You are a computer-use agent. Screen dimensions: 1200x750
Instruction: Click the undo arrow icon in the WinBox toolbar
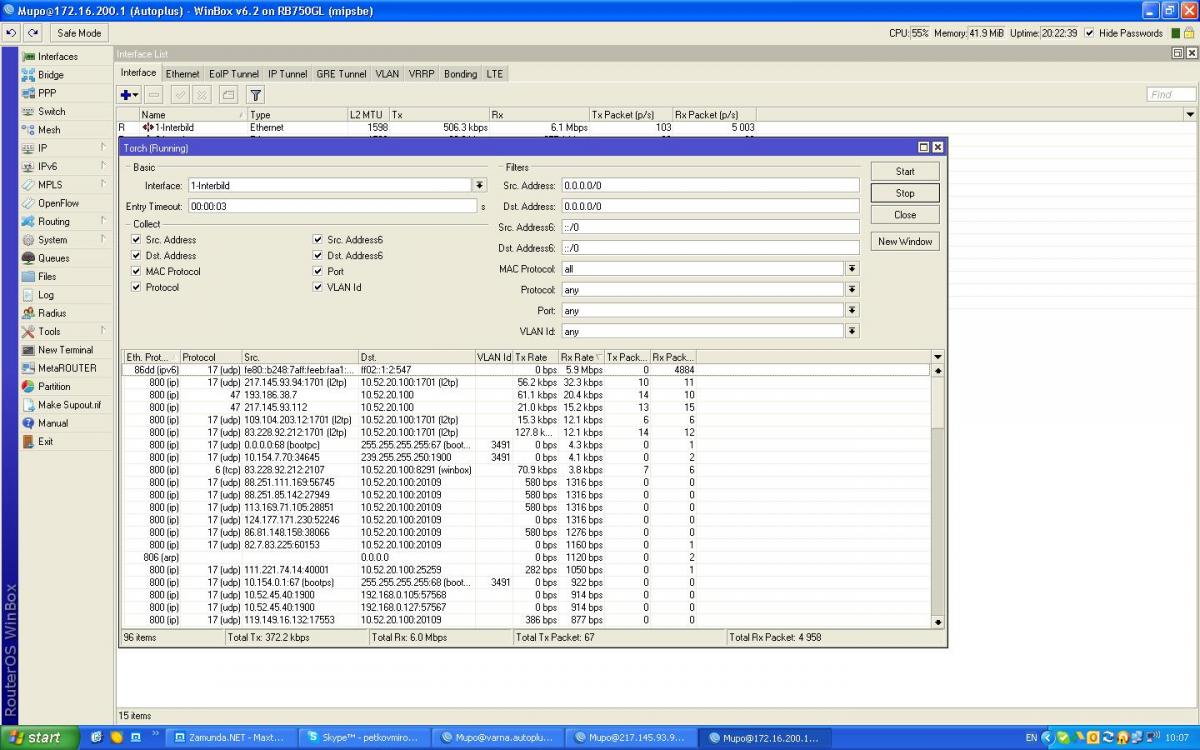click(12, 33)
